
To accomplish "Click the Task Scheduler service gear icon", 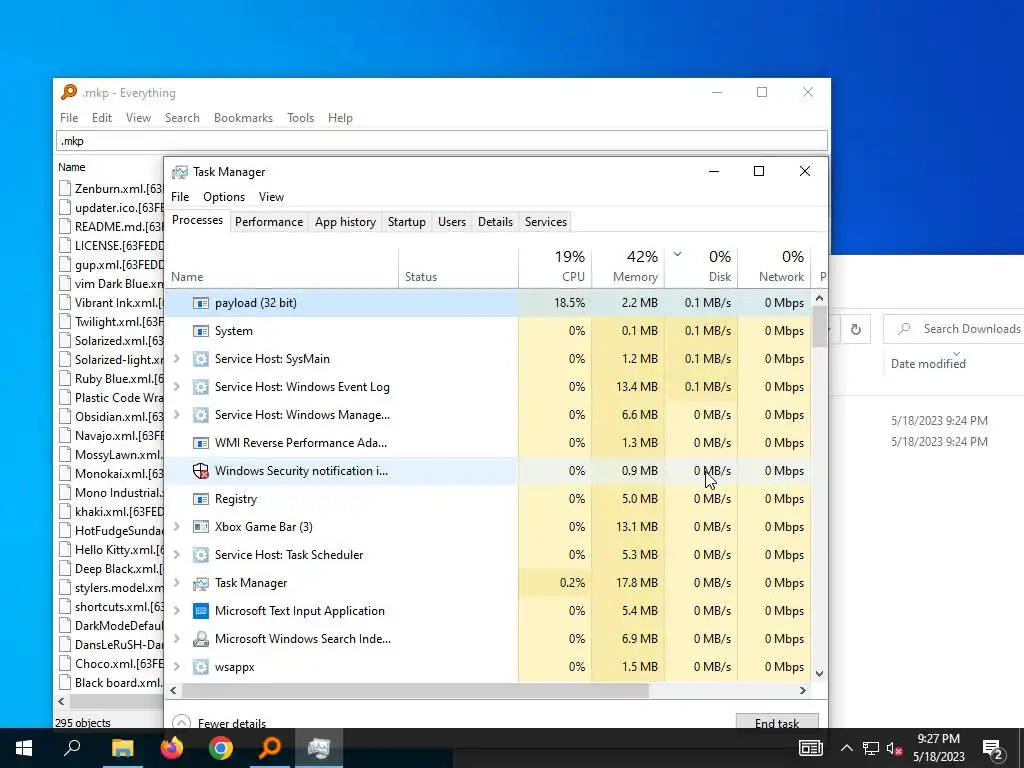I will click(x=200, y=555).
